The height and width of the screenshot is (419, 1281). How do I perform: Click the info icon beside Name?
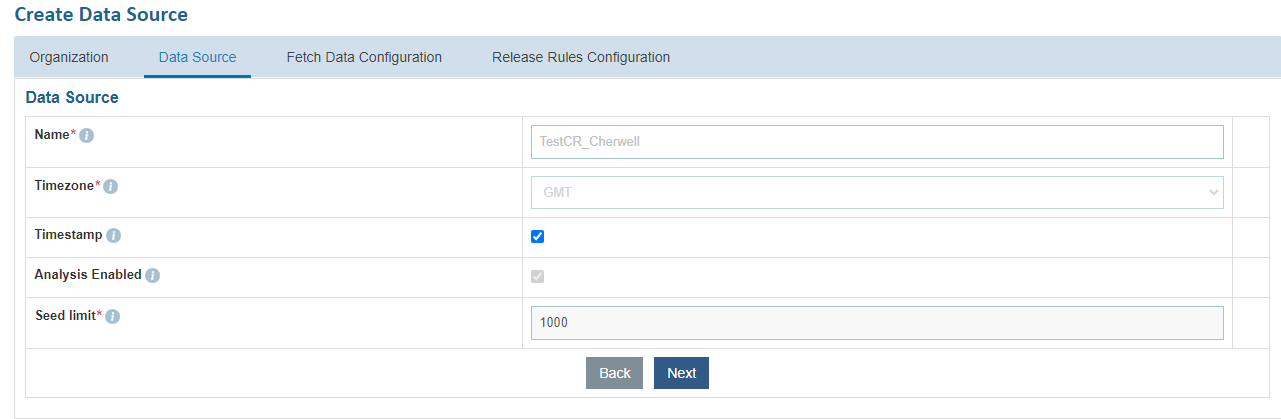[x=87, y=136]
